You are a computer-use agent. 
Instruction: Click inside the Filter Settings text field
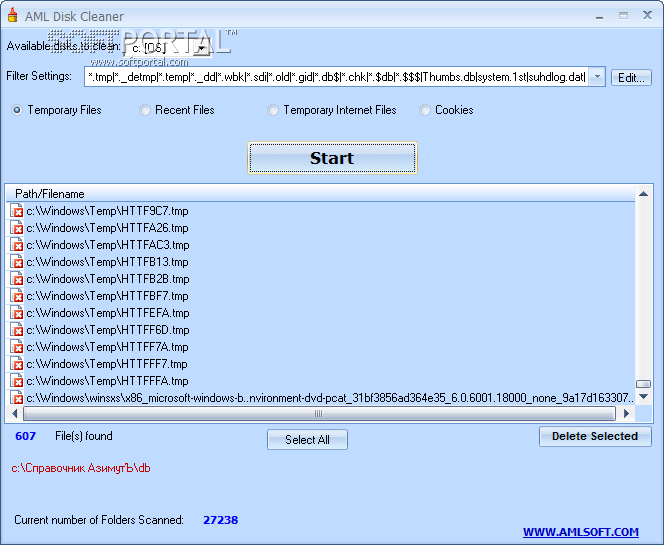[x=336, y=77]
